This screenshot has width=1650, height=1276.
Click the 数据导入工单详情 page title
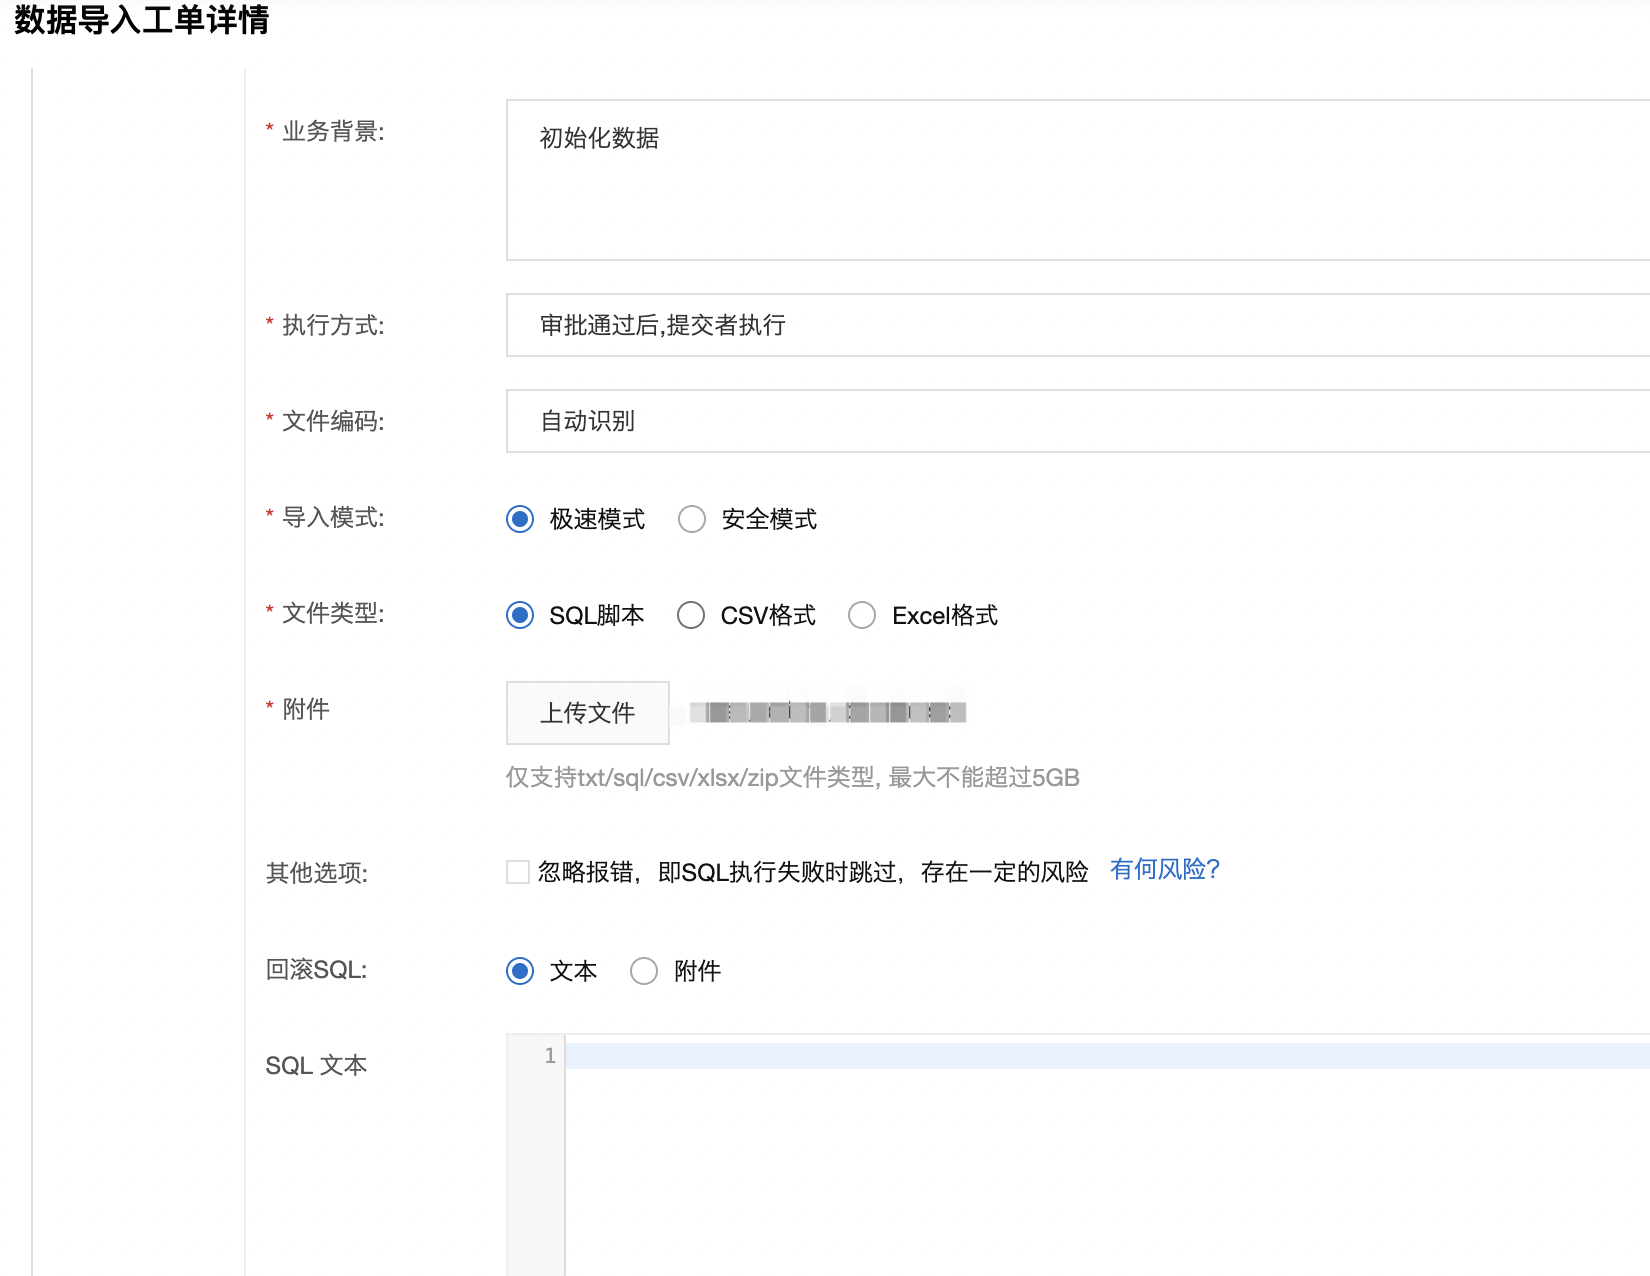tap(141, 19)
